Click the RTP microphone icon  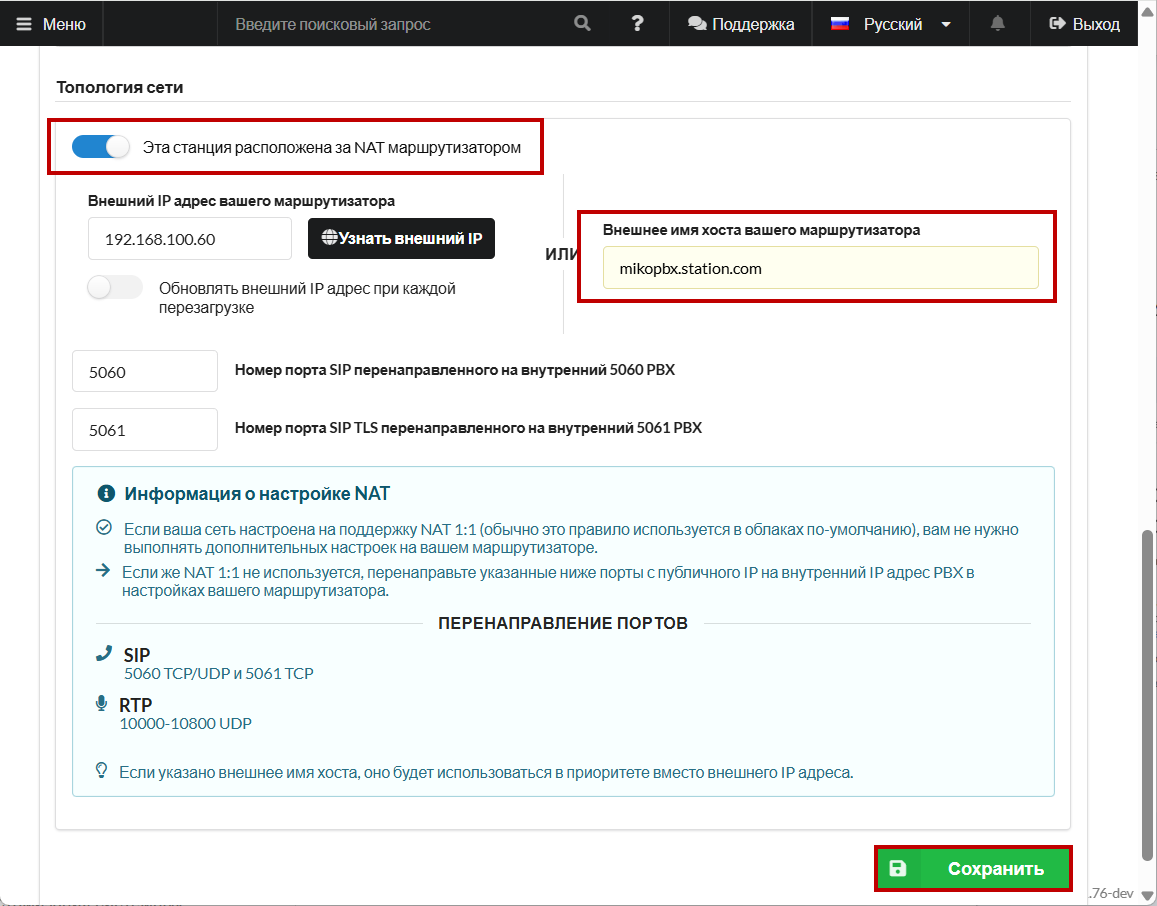[x=101, y=704]
